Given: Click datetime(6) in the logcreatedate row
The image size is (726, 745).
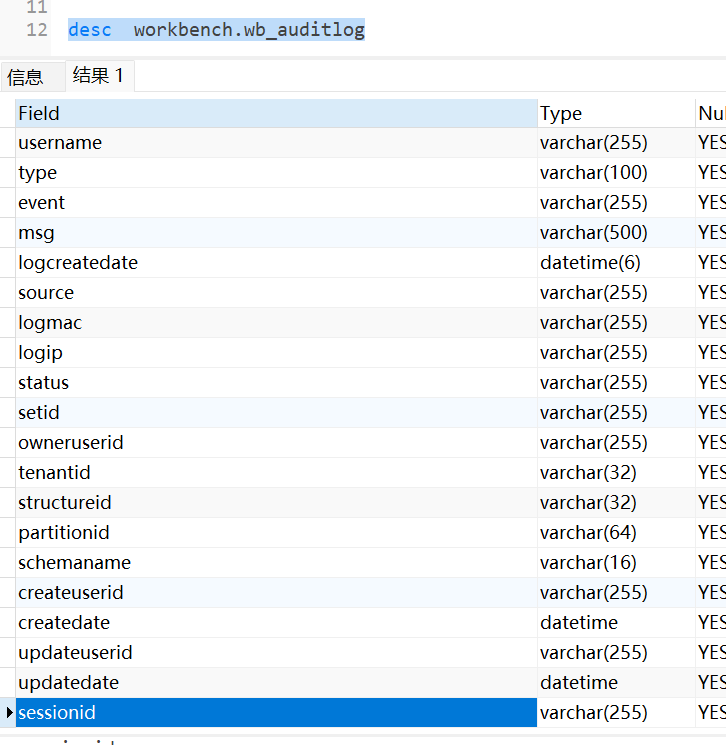Looking at the screenshot, I should click(590, 263).
